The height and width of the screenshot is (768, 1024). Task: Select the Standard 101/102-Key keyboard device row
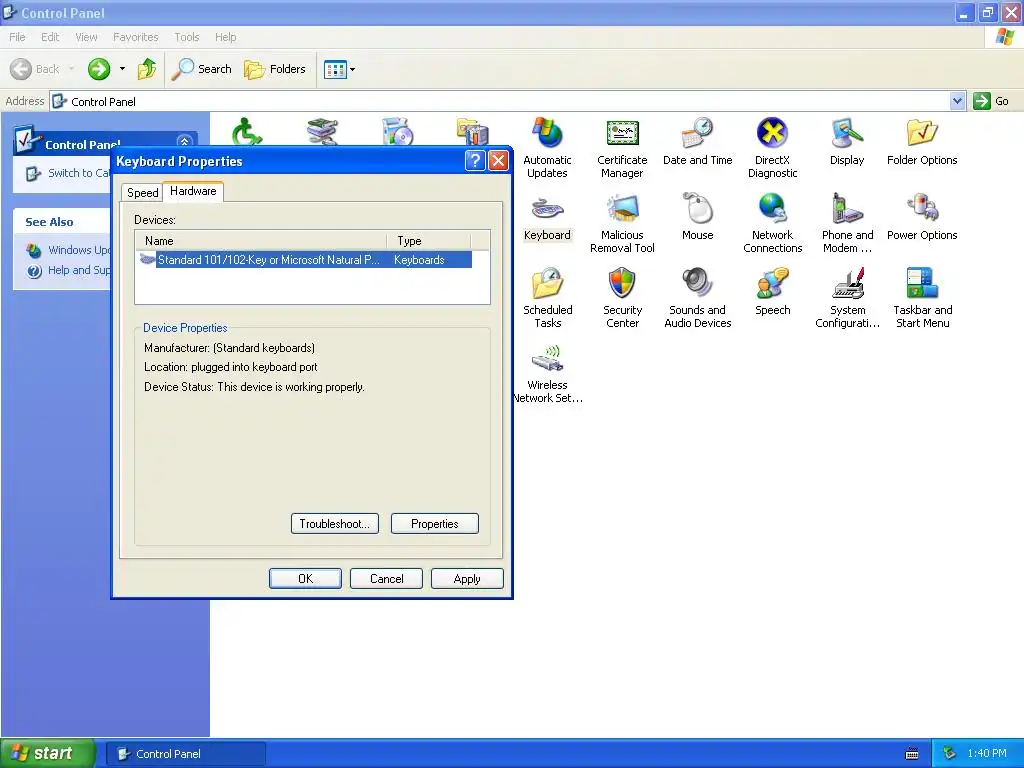coord(304,260)
